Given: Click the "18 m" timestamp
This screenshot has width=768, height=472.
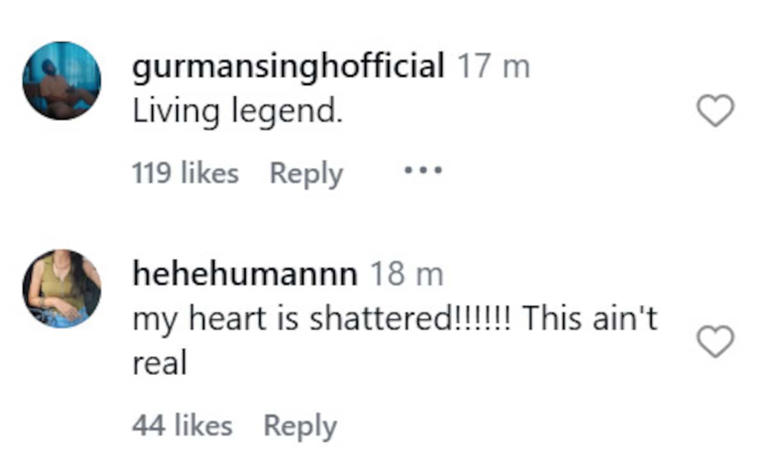Looking at the screenshot, I should [x=407, y=274].
